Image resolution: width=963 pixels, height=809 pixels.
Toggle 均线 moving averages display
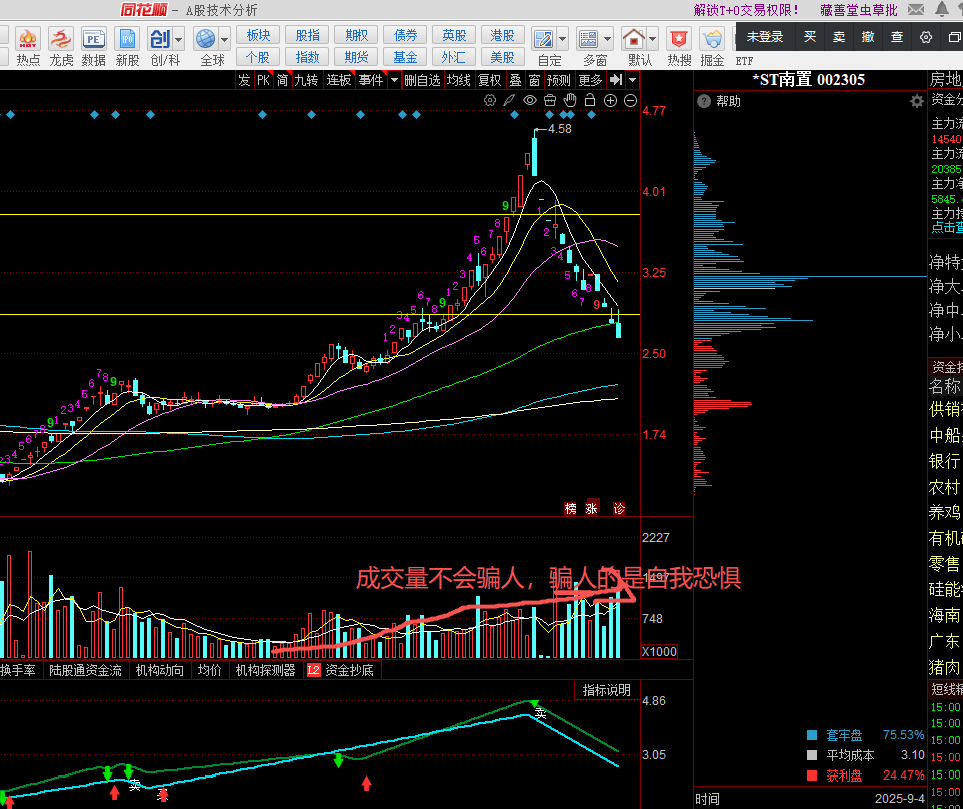click(x=458, y=80)
